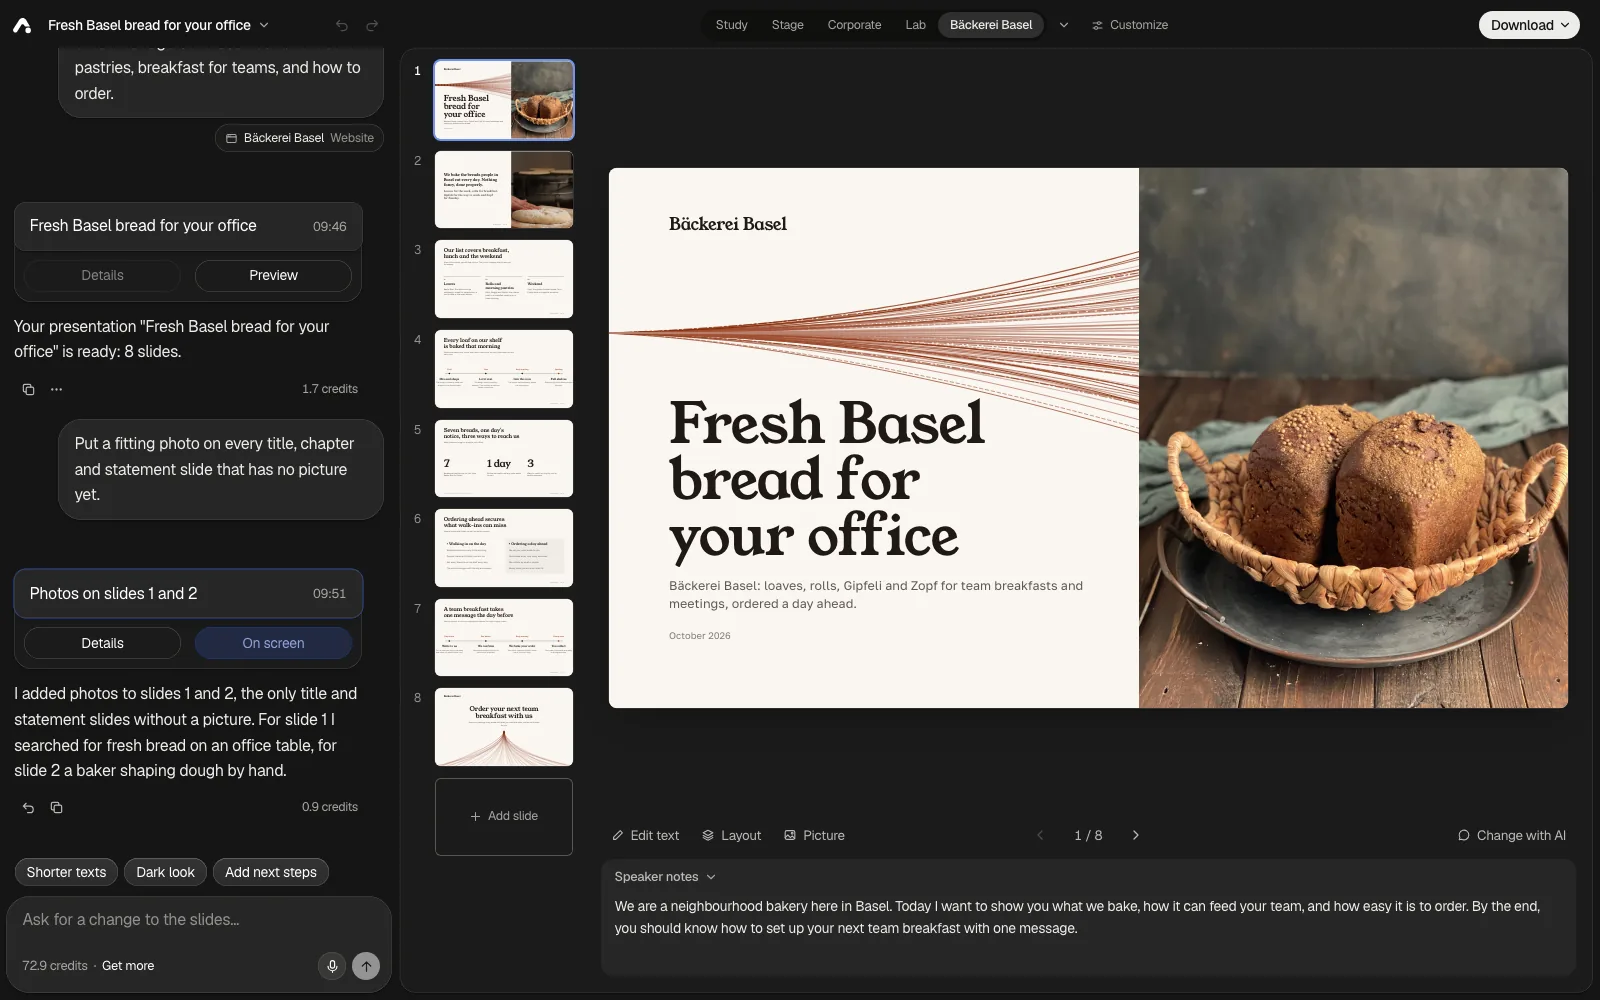Image resolution: width=1600 pixels, height=1000 pixels.
Task: Select the Corporate theme
Action: [854, 25]
